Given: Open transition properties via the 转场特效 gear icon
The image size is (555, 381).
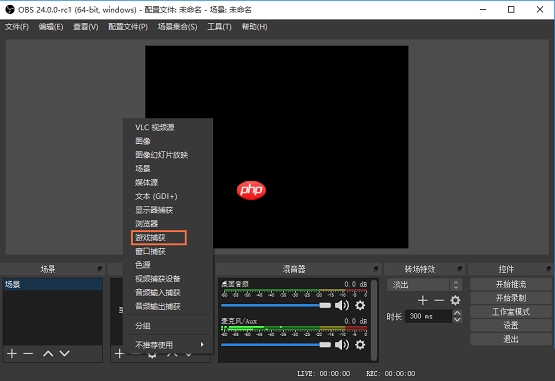Looking at the screenshot, I should [455, 301].
